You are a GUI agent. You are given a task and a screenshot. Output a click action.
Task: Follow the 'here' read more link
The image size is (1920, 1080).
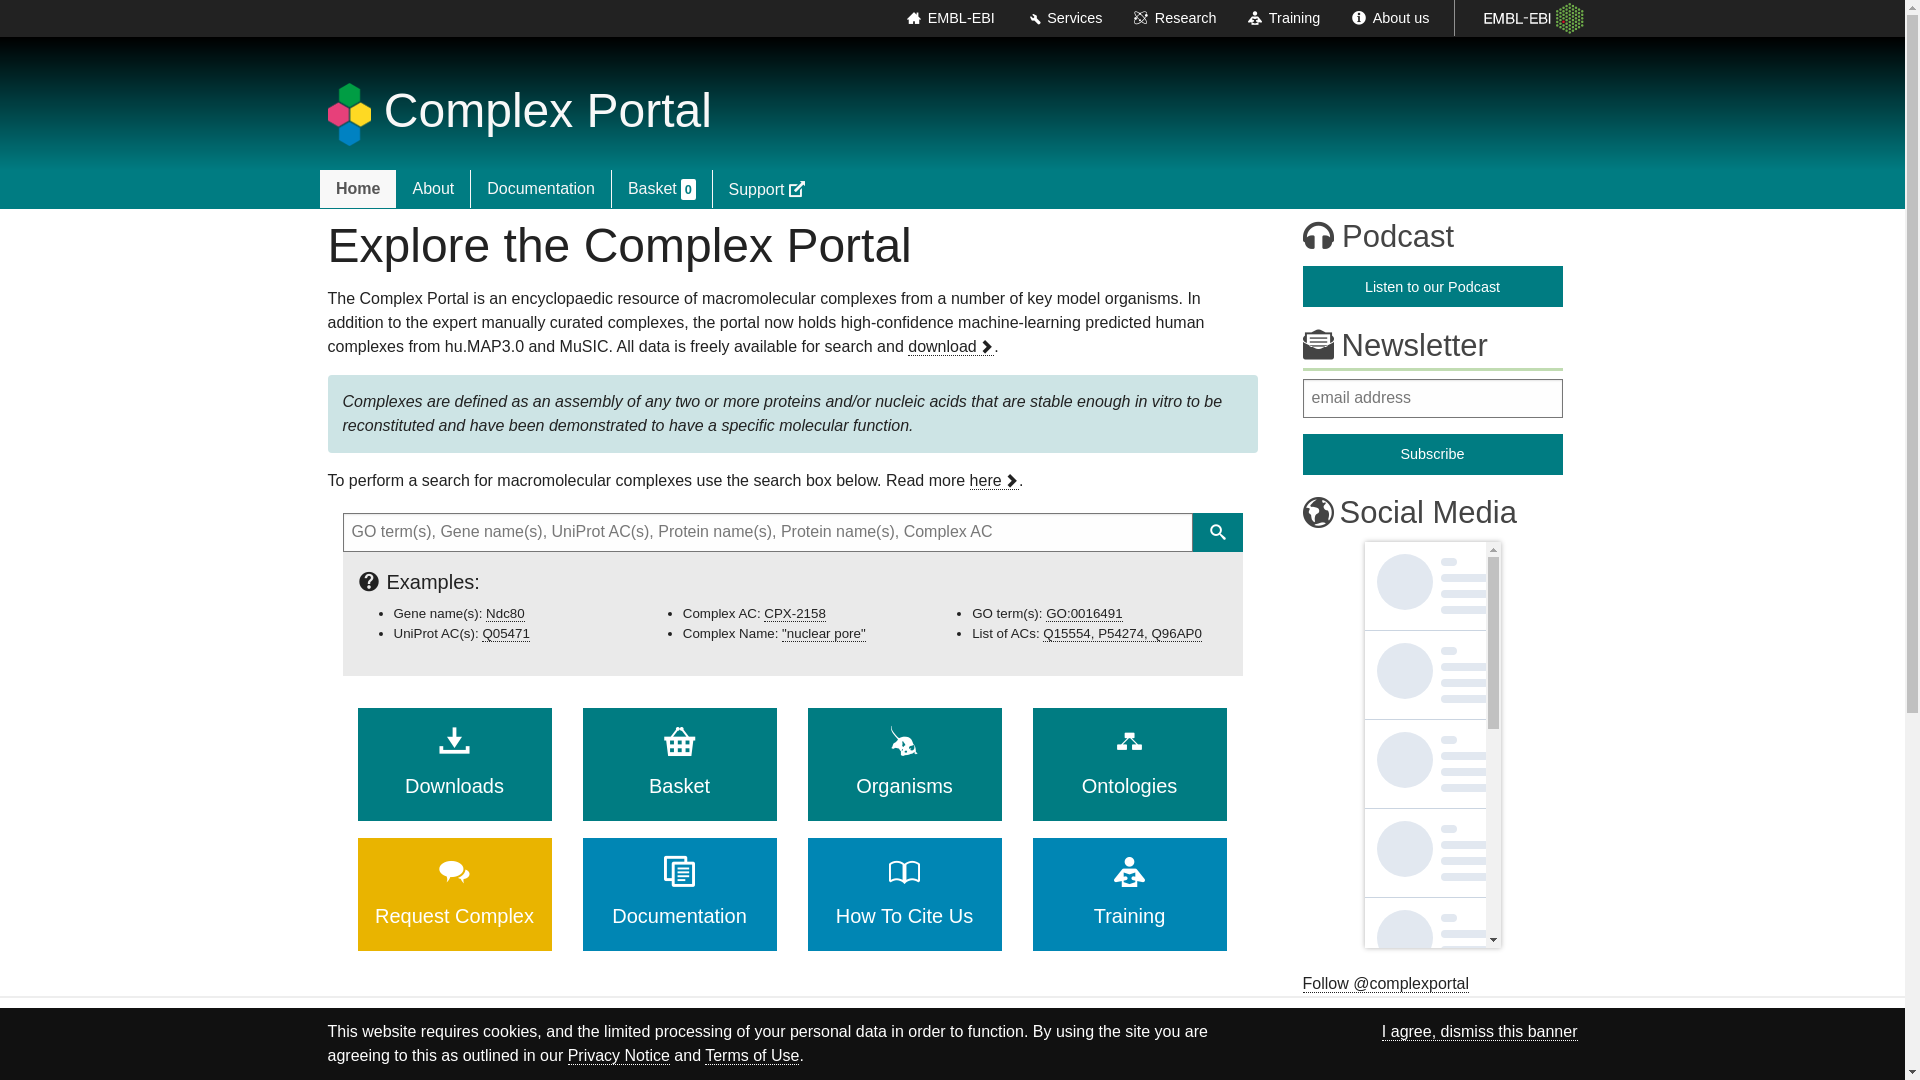(994, 481)
